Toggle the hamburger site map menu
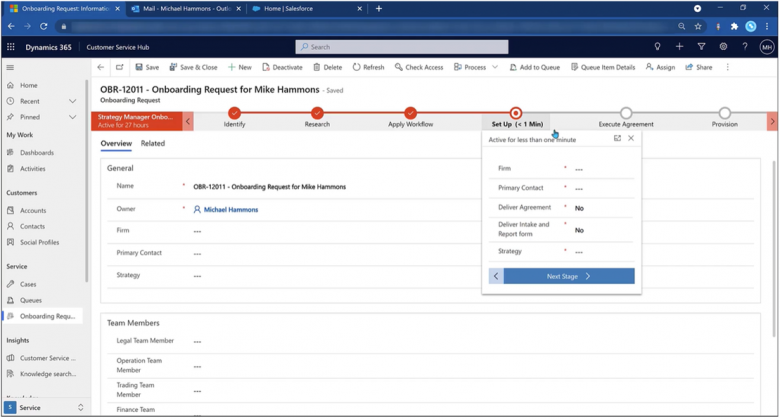Image resolution: width=780 pixels, height=419 pixels. pyautogui.click(x=10, y=67)
